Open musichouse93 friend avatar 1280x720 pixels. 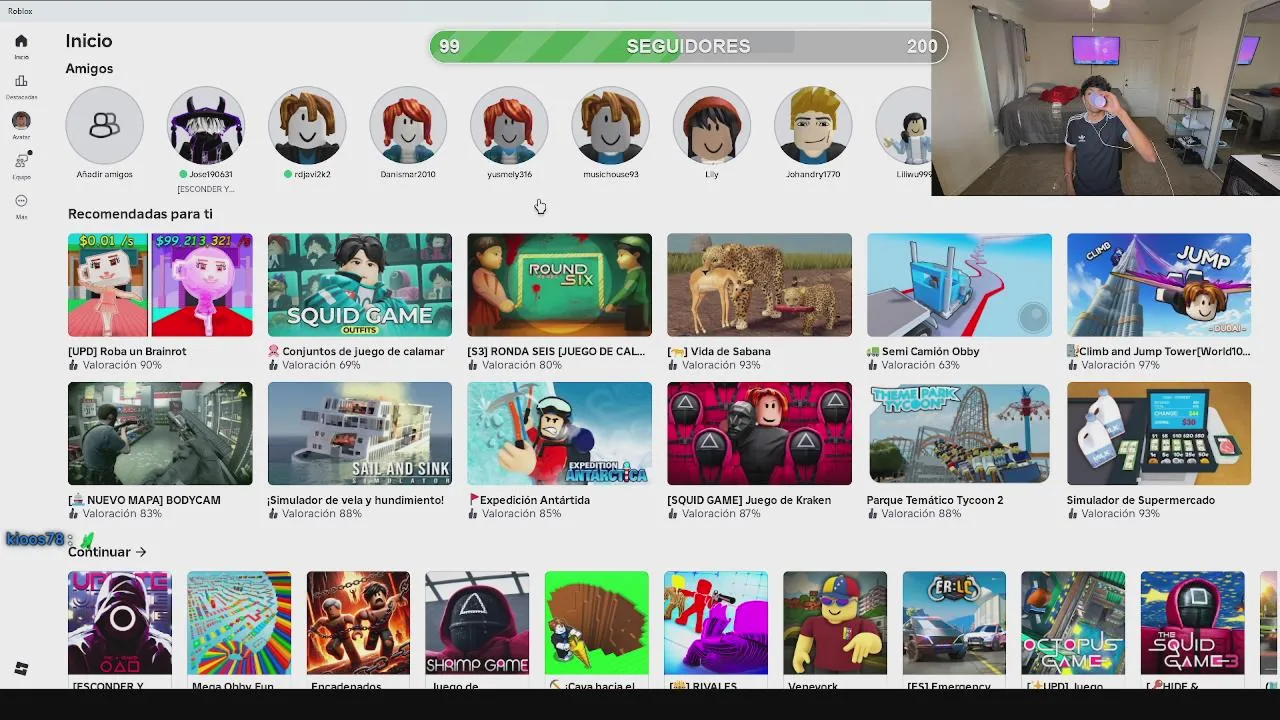[x=610, y=125]
